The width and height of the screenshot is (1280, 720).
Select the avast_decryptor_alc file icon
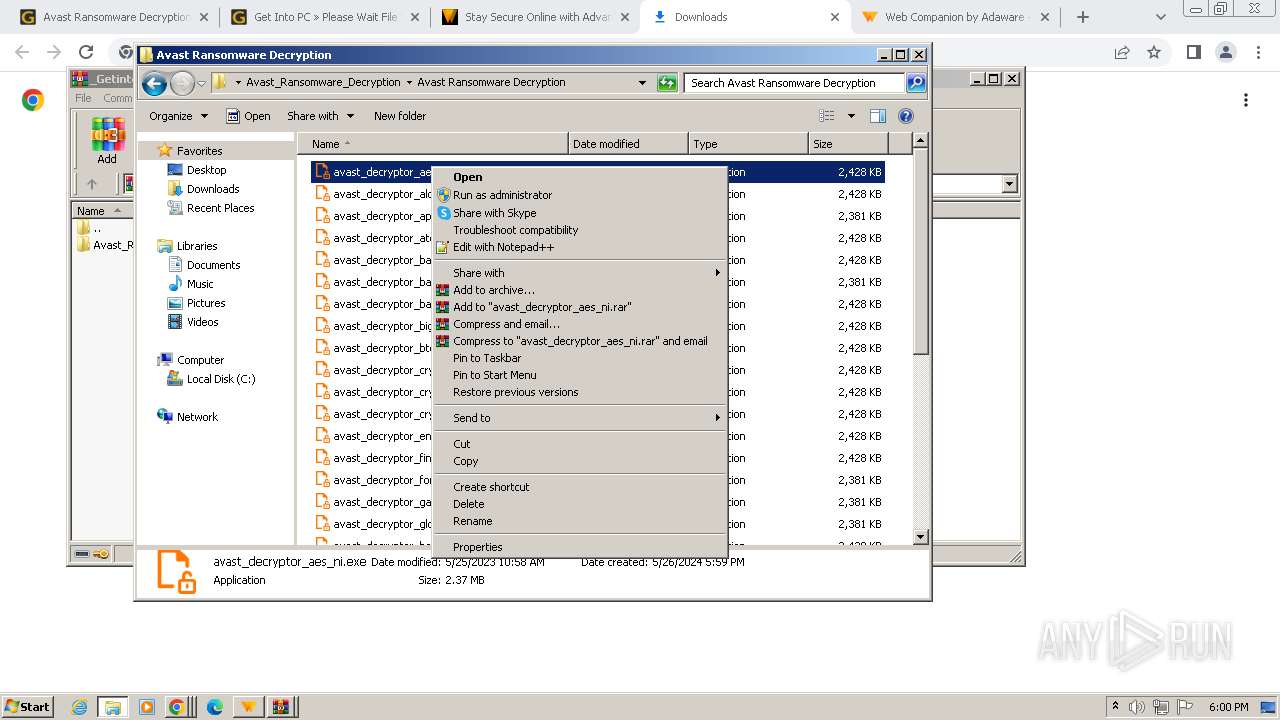322,194
